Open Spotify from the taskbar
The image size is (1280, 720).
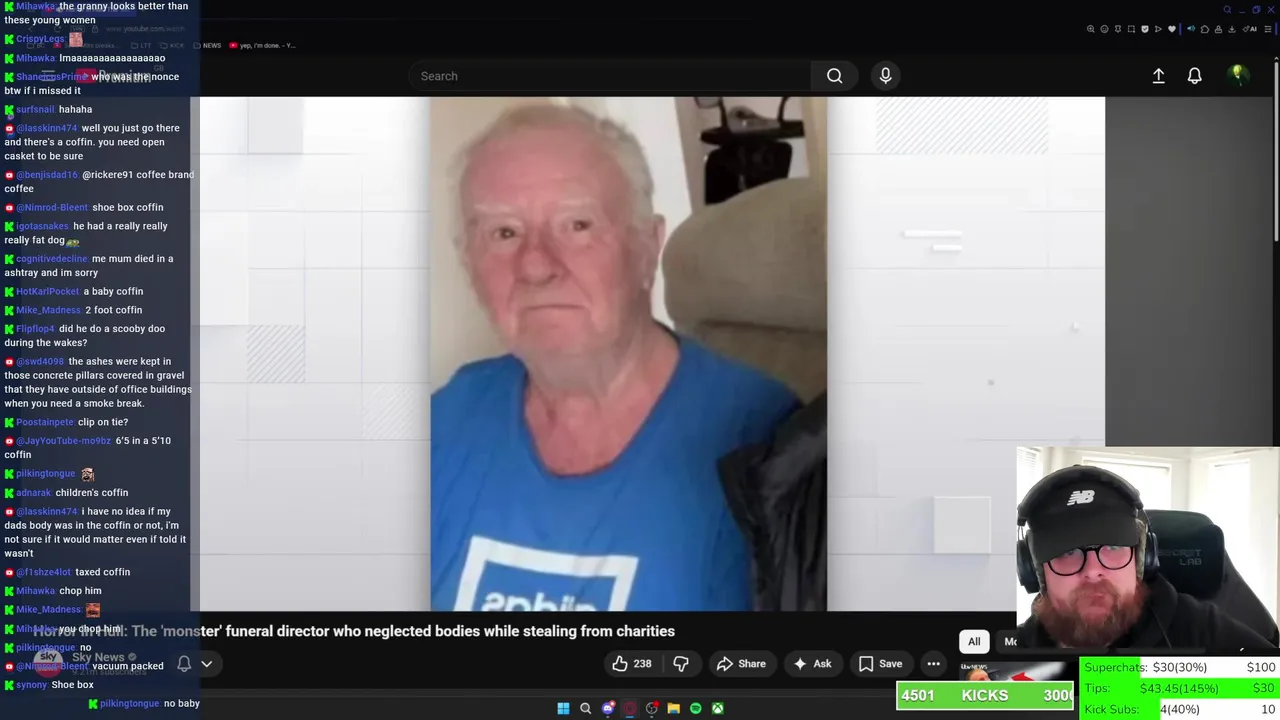(696, 708)
